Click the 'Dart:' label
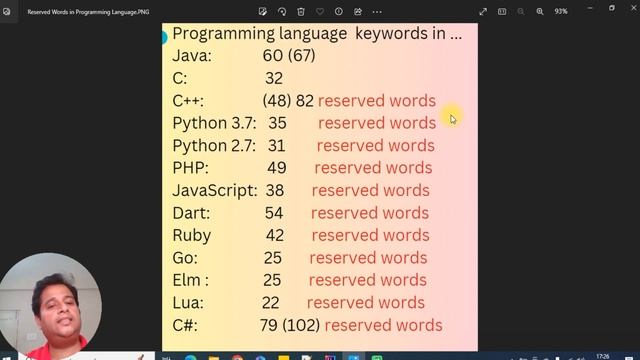Image resolution: width=640 pixels, height=360 pixels. pyautogui.click(x=191, y=213)
